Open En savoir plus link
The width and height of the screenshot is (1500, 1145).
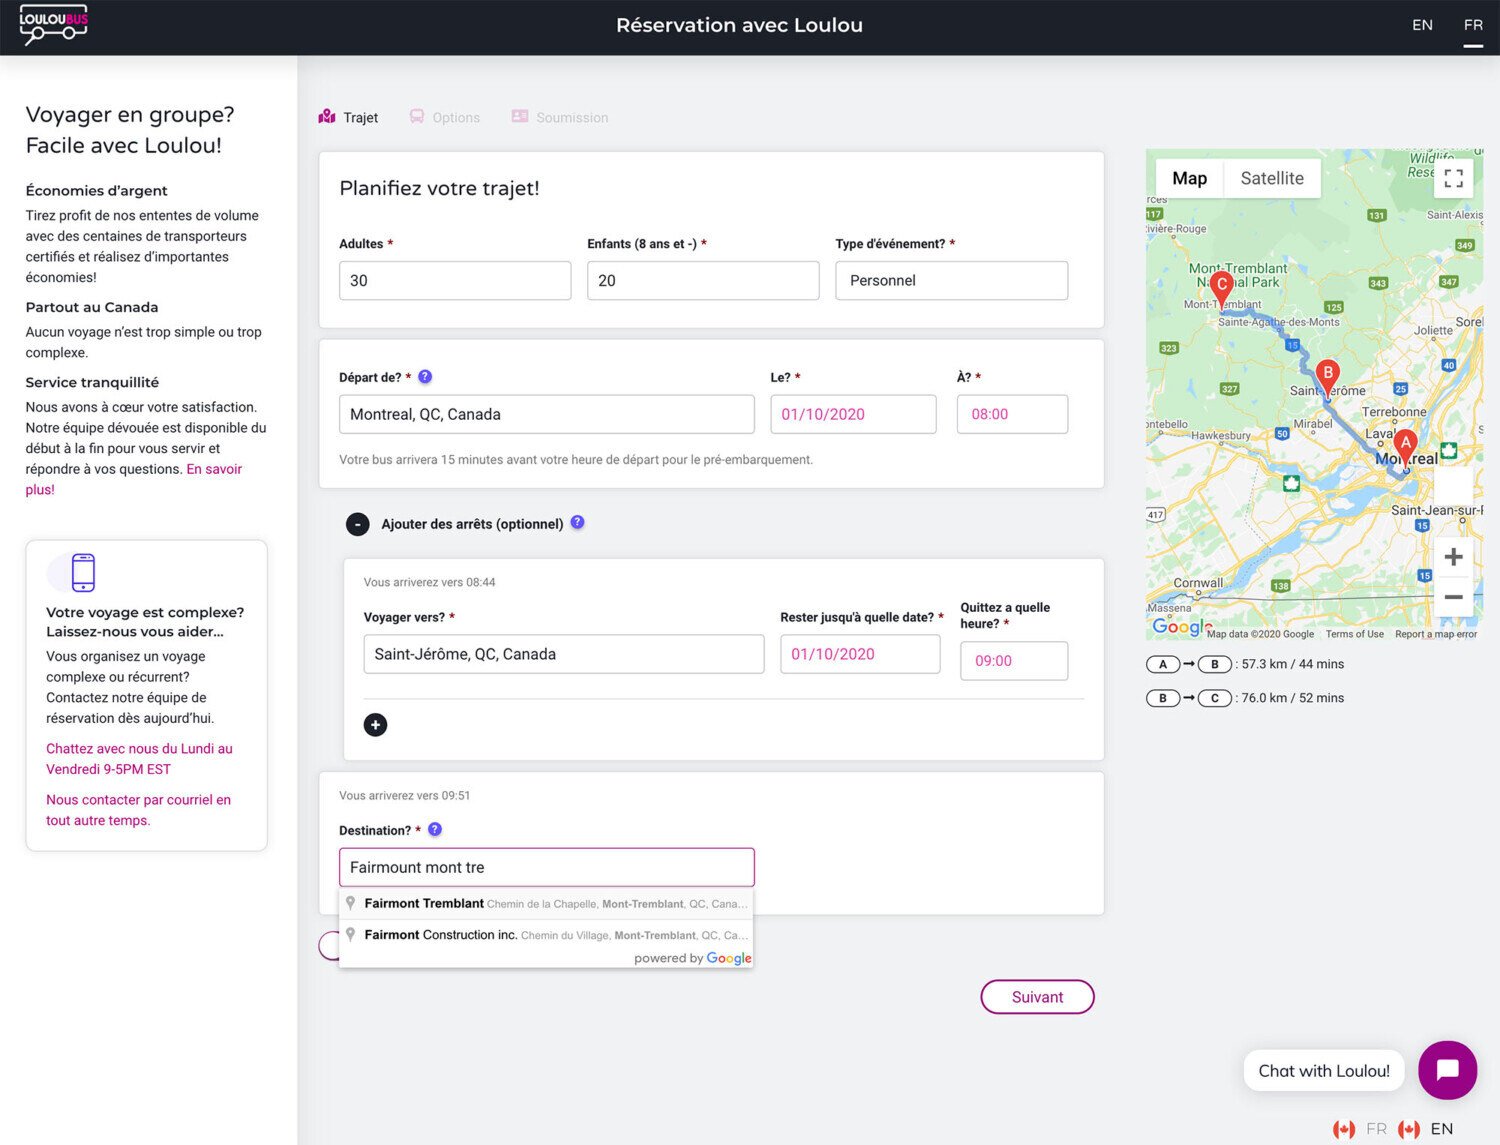point(133,479)
